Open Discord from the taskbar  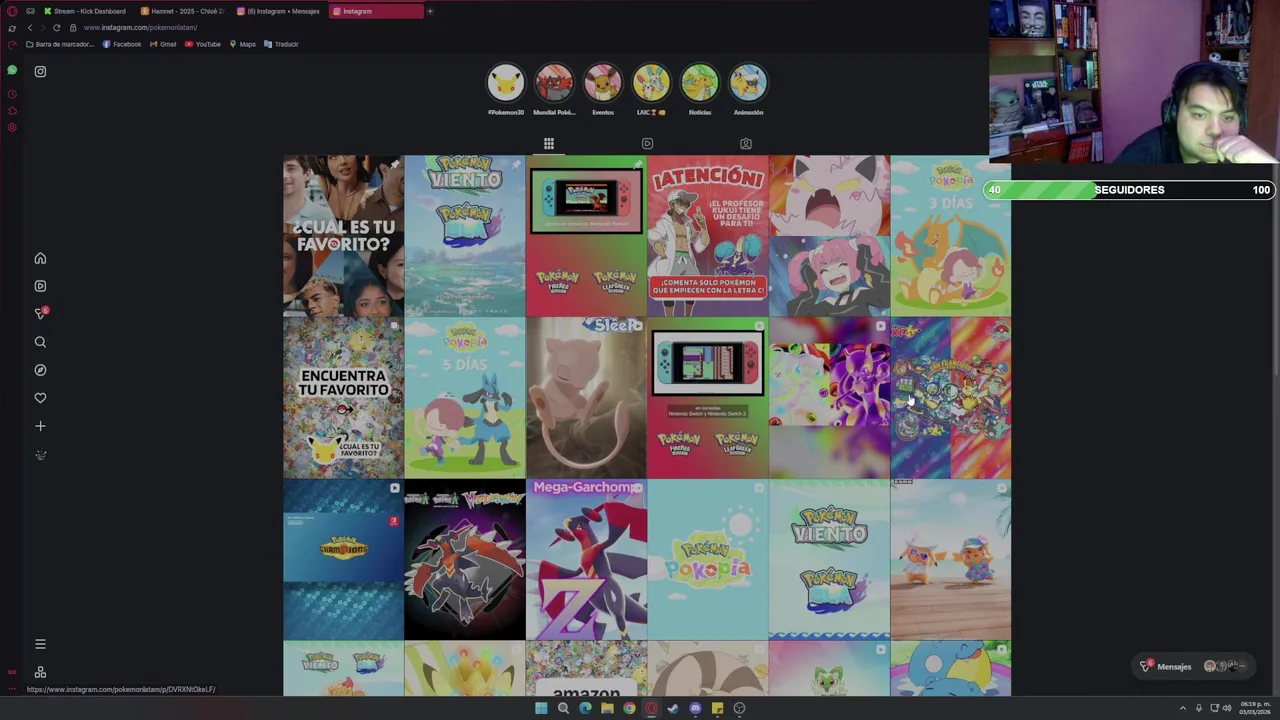click(695, 708)
